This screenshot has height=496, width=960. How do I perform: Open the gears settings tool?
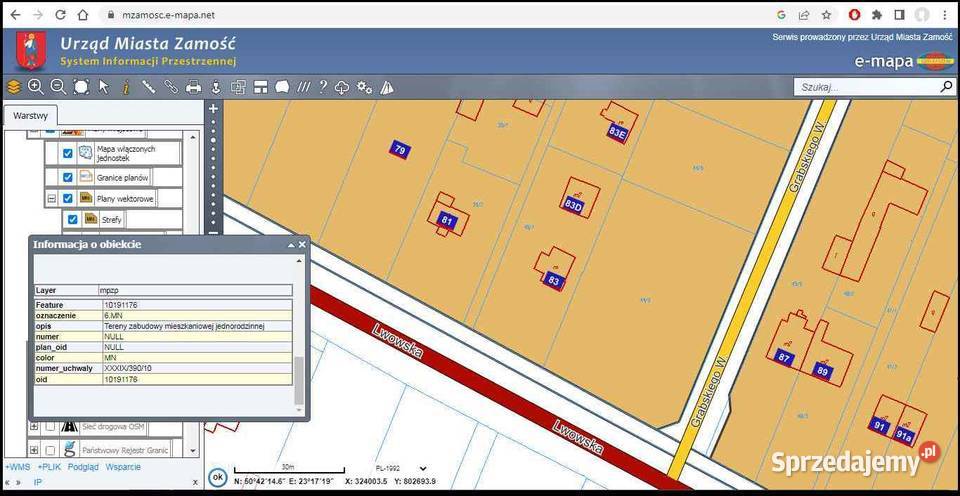click(x=364, y=88)
